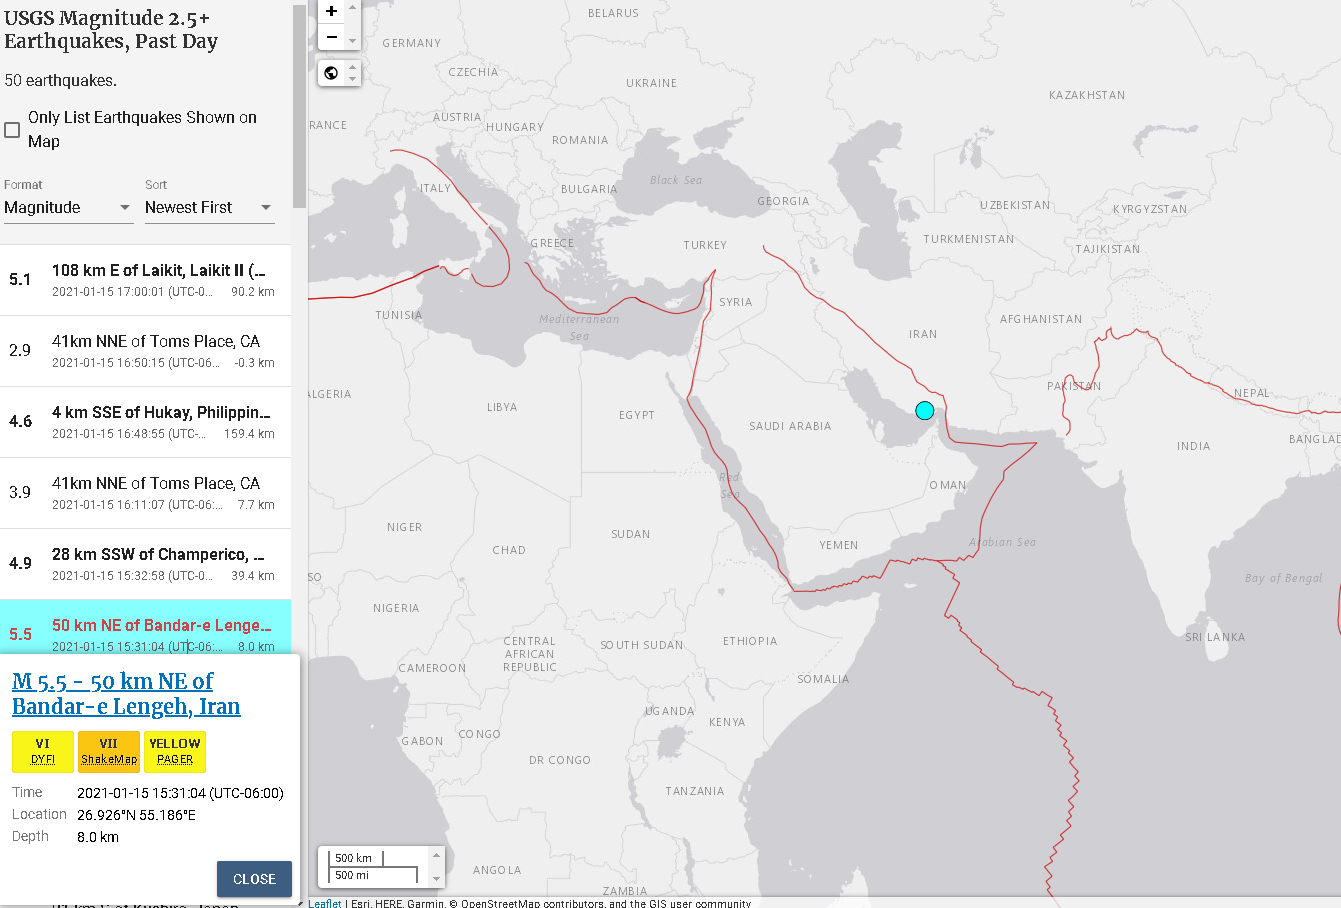Open the globe region selector icon
The width and height of the screenshot is (1341, 908).
[332, 73]
